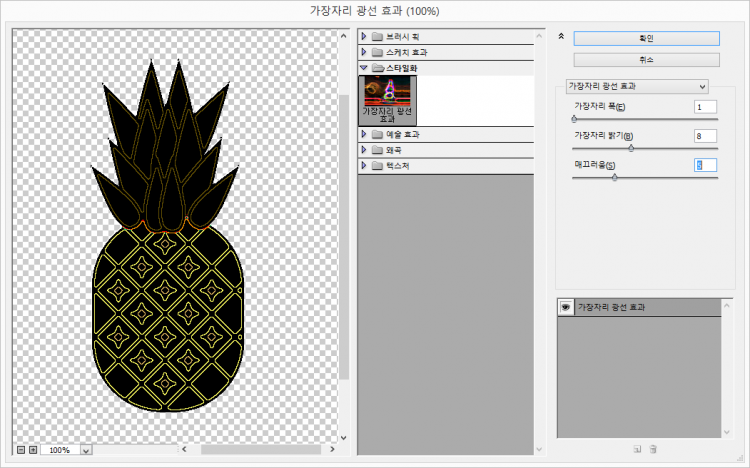Expand the 스케치 효과 filter folder

pos(364,52)
